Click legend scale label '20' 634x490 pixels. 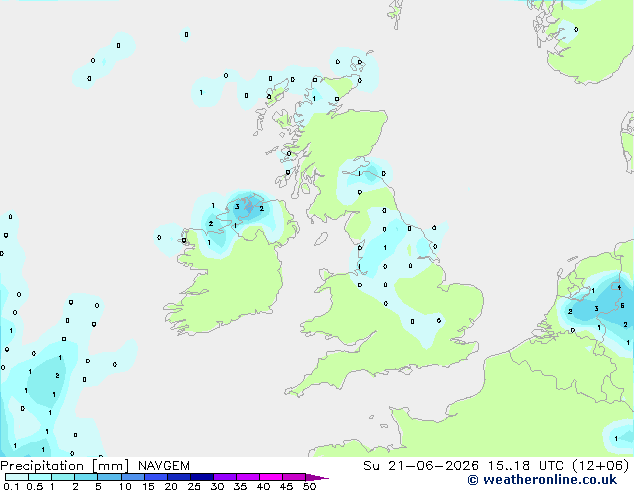[x=171, y=486]
